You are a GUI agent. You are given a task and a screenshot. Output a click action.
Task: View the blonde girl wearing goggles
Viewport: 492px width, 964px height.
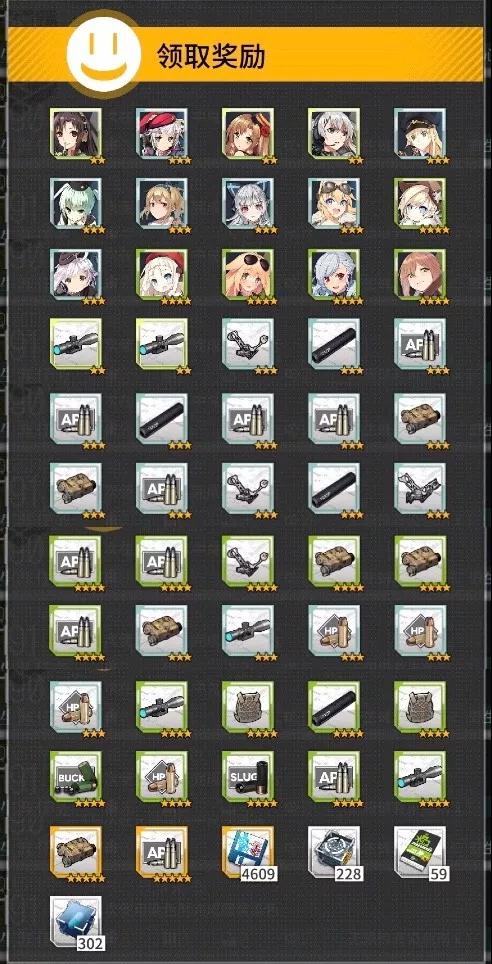coord(335,204)
